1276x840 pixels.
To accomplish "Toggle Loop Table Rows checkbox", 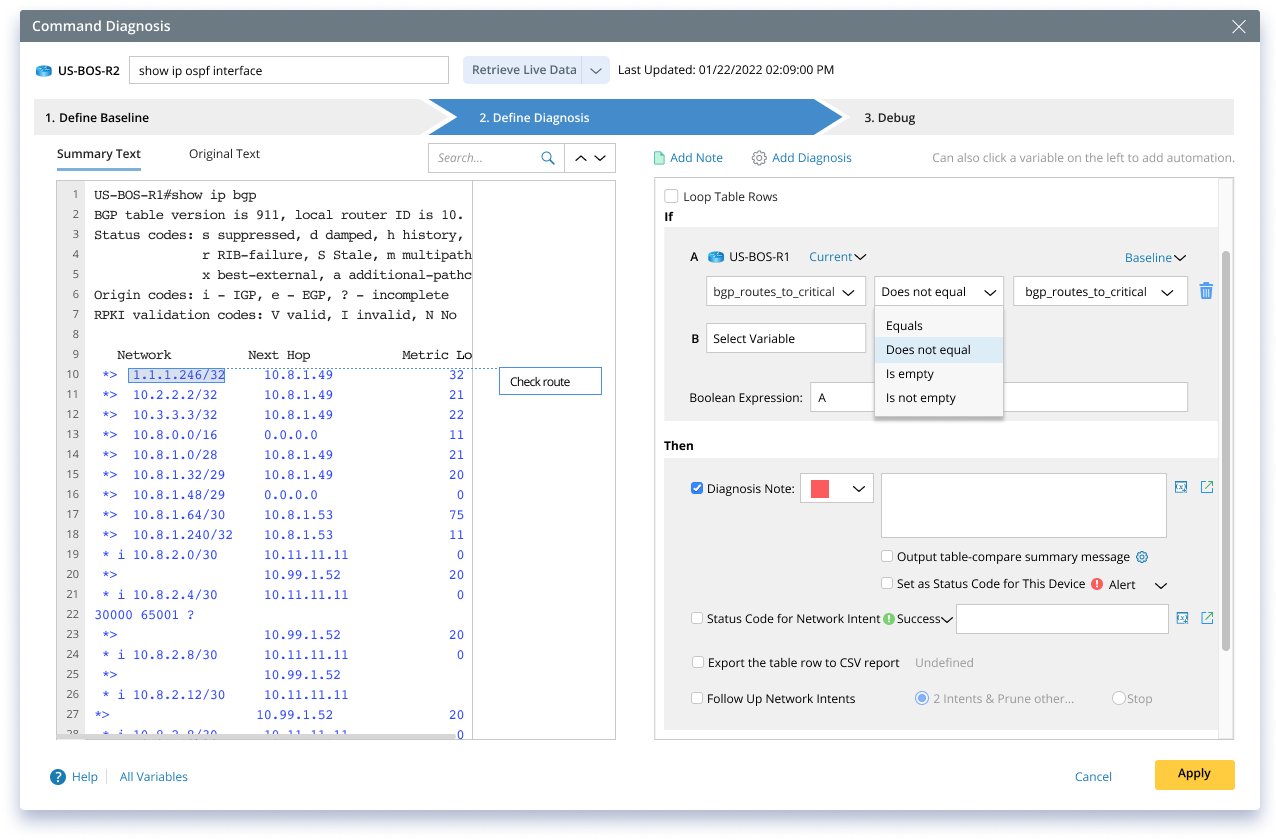I will [x=672, y=197].
